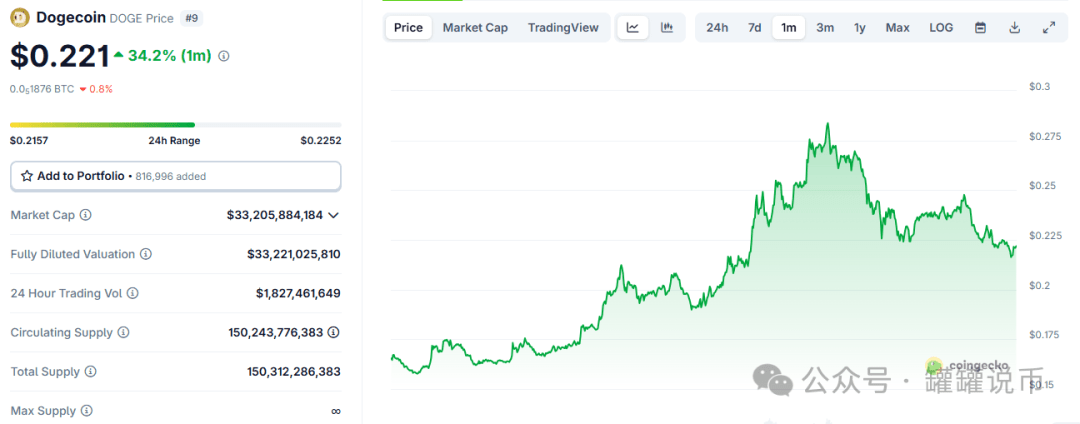Toggle the LOG scale option
This screenshot has height=424, width=1080.
941,28
